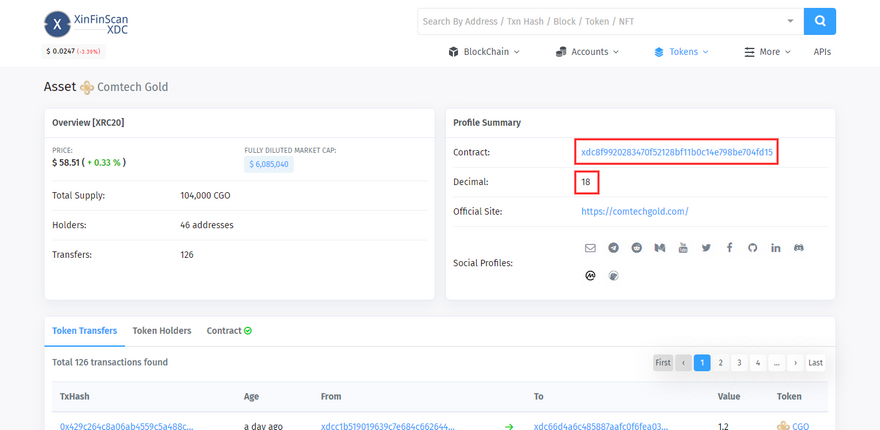Open the APIs menu item
The width and height of the screenshot is (880, 430).
point(822,52)
